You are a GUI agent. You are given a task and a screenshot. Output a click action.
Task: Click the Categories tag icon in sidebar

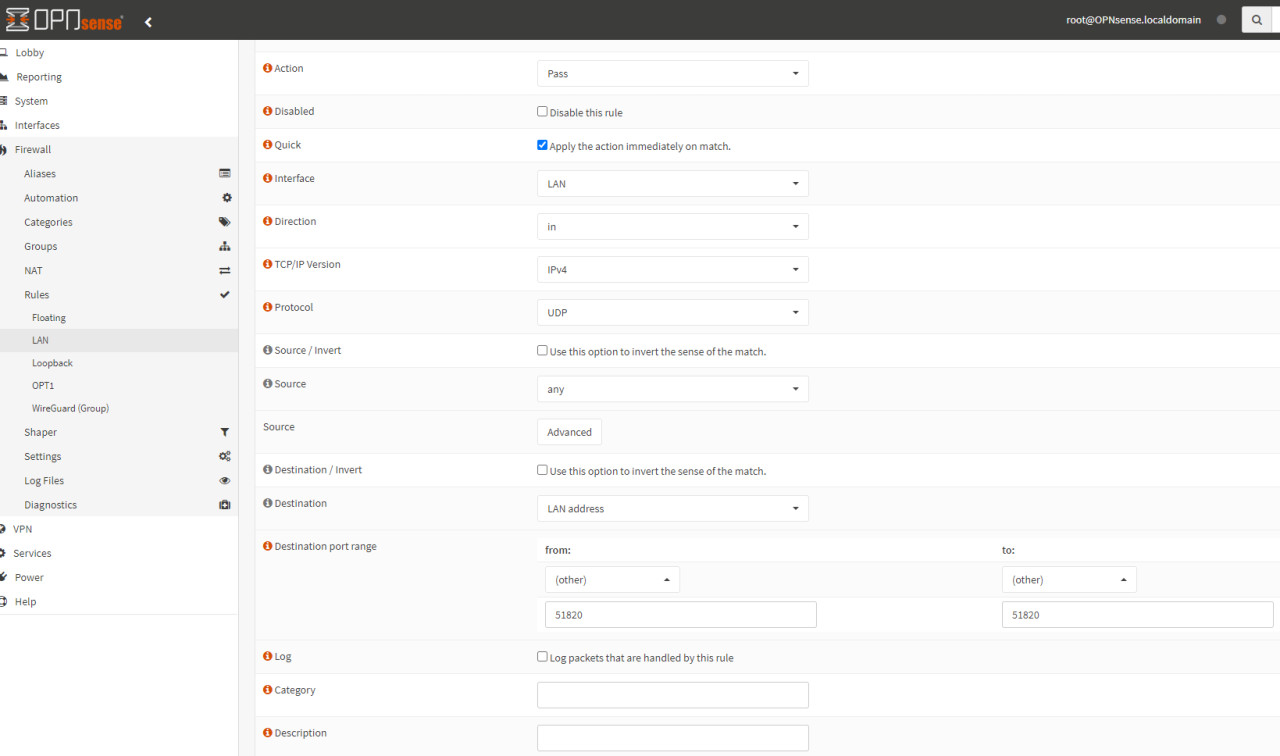pyautogui.click(x=225, y=222)
